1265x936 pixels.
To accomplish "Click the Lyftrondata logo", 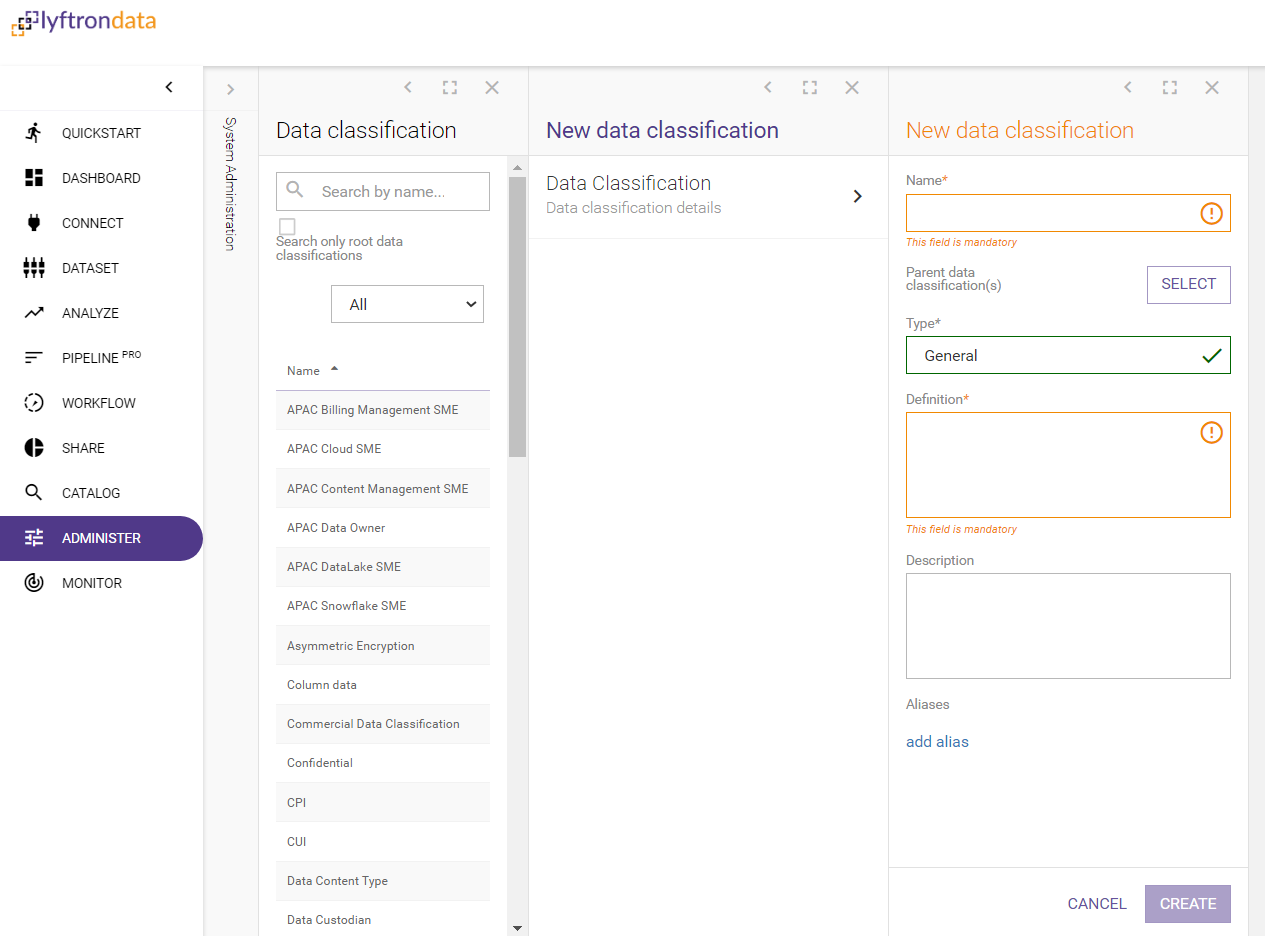I will 84,21.
